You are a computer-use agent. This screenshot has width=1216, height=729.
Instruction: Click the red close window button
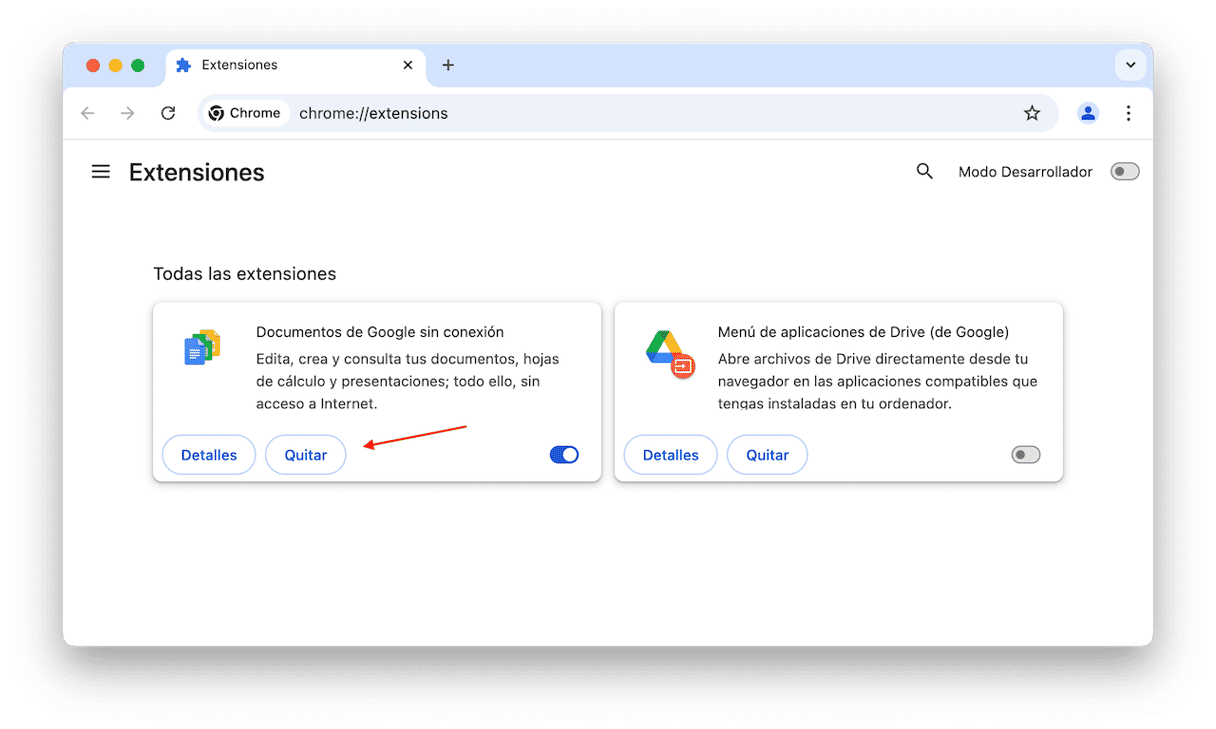point(93,65)
